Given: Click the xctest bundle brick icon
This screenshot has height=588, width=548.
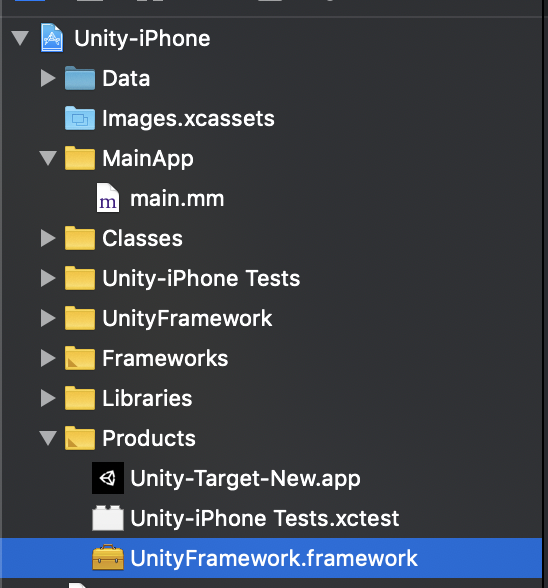Looking at the screenshot, I should click(108, 518).
